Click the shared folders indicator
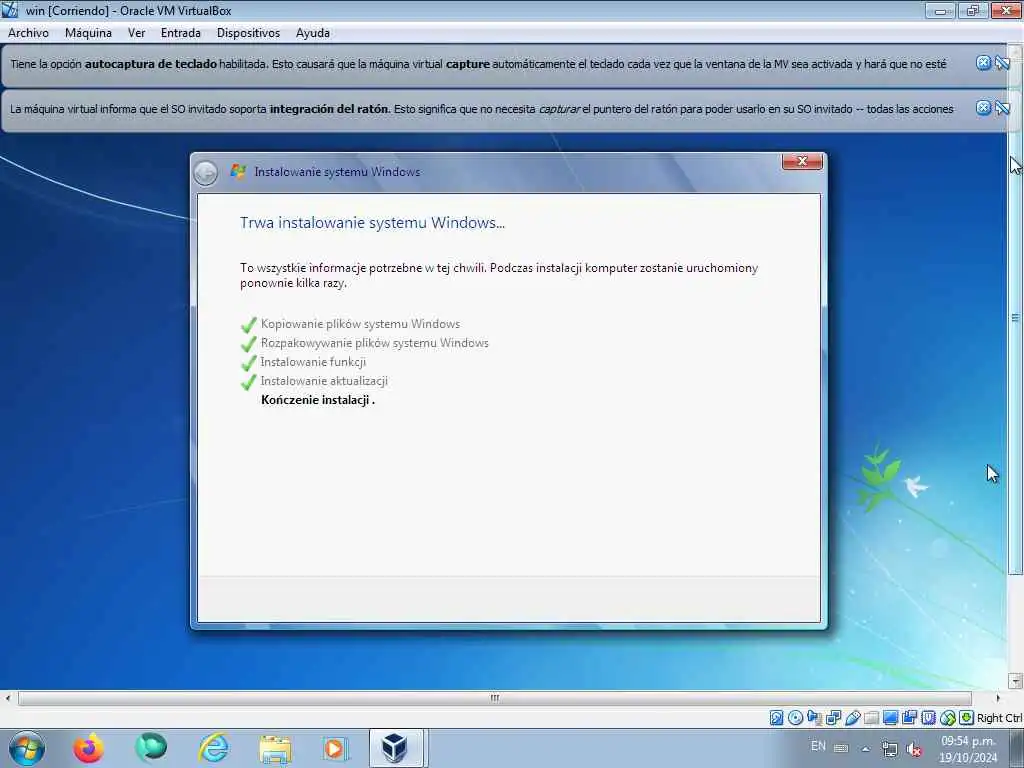 871,718
